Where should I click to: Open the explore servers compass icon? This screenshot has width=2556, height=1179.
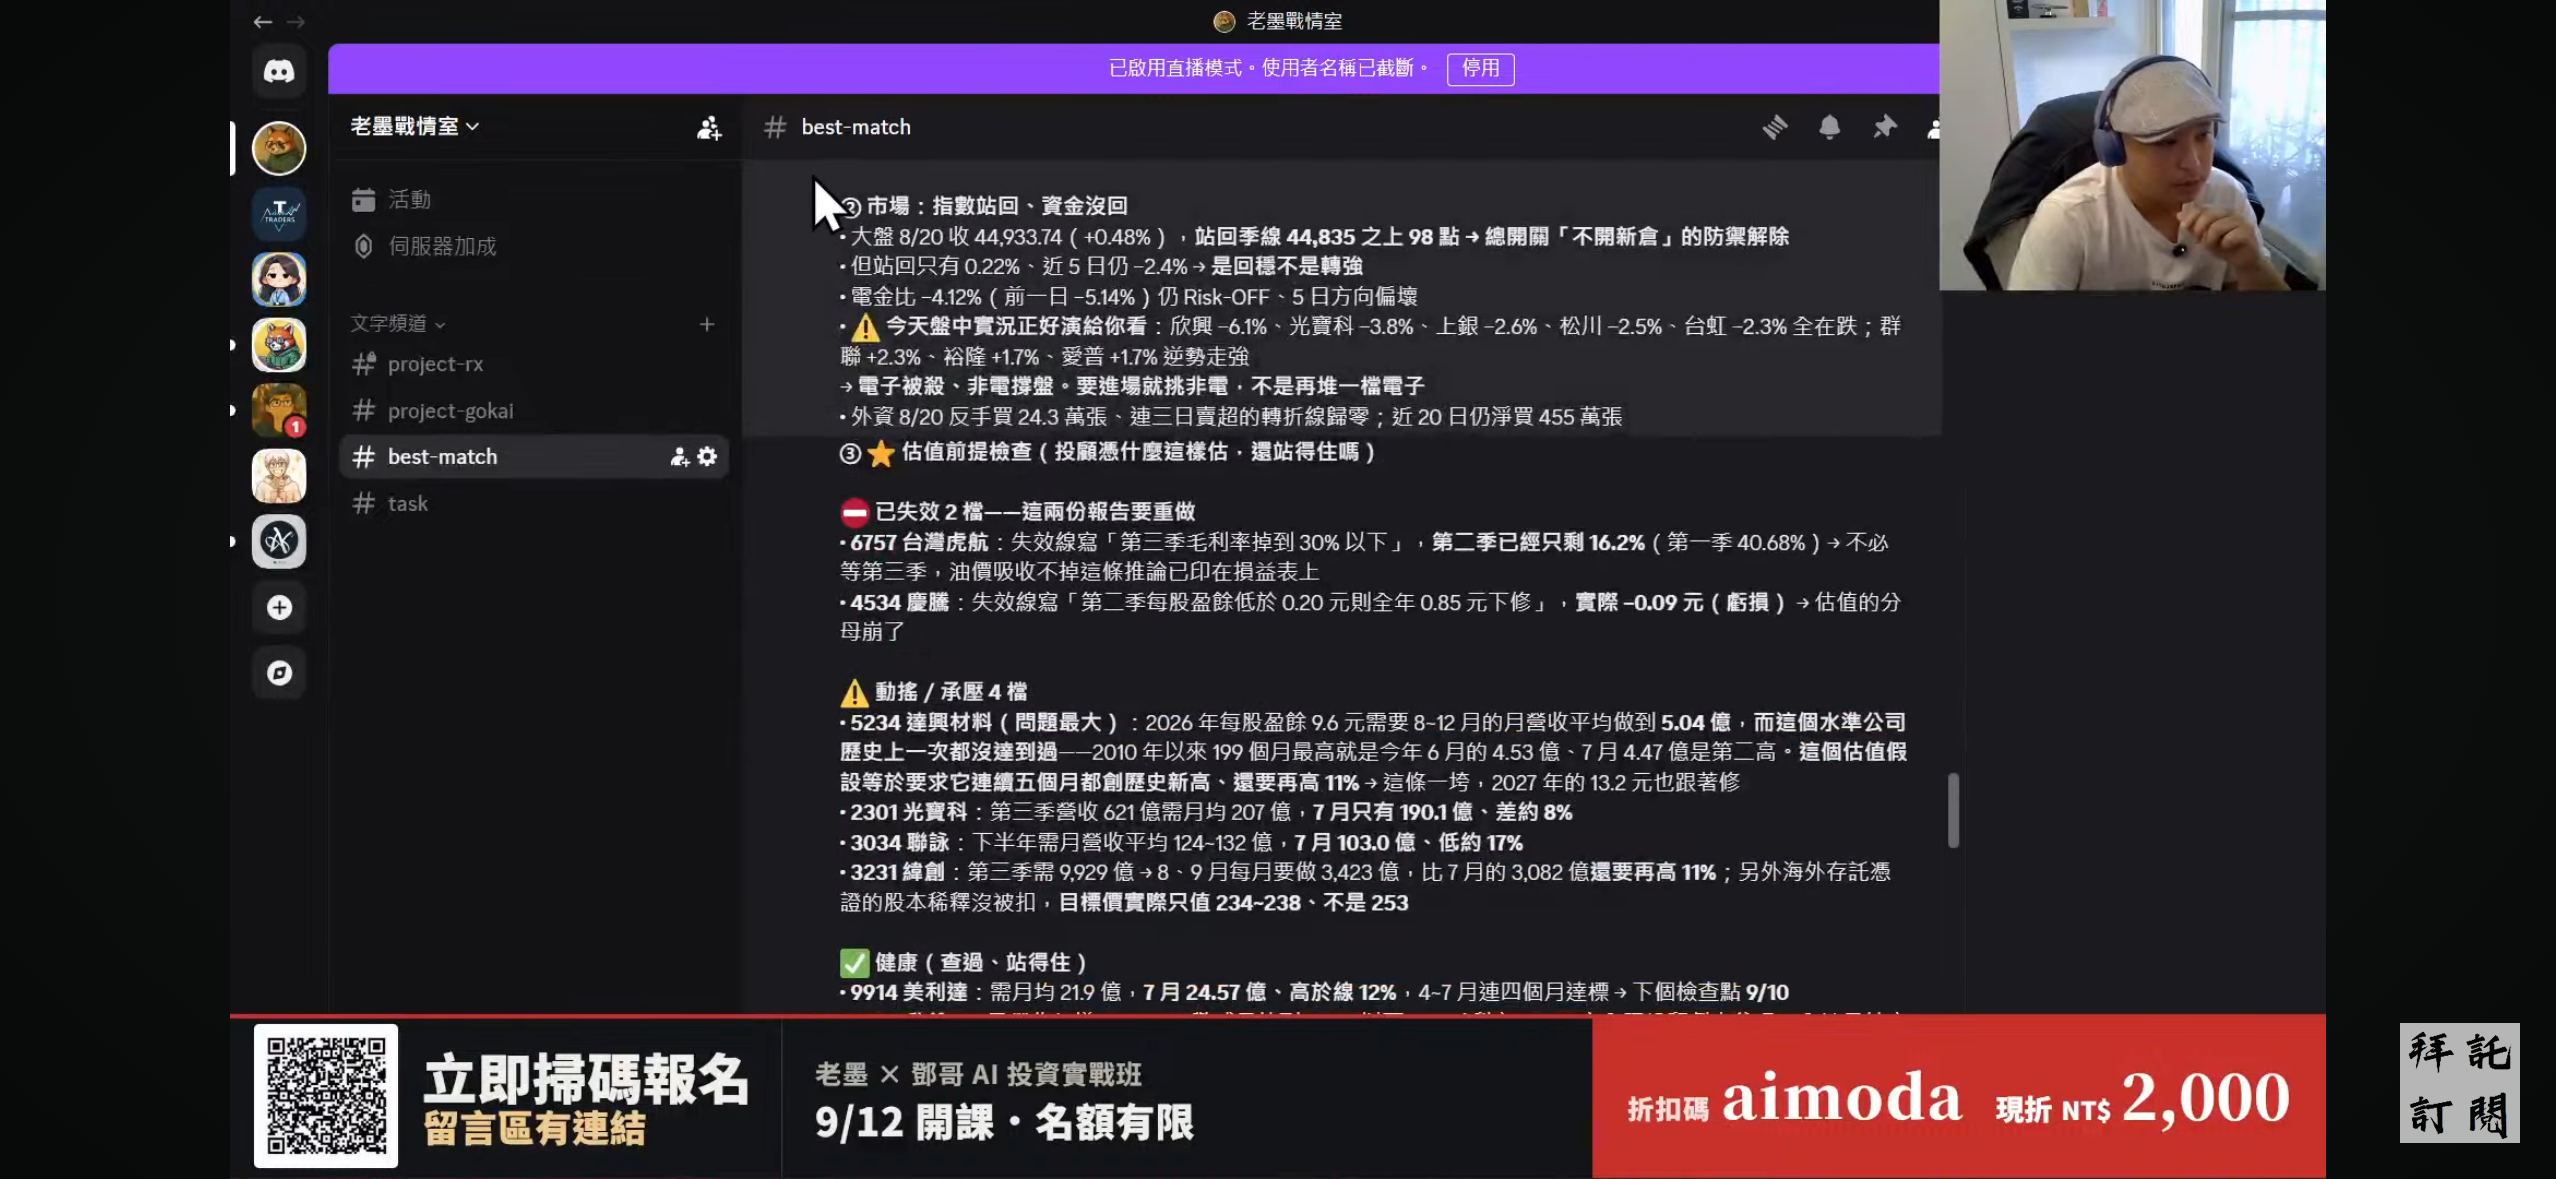click(279, 673)
